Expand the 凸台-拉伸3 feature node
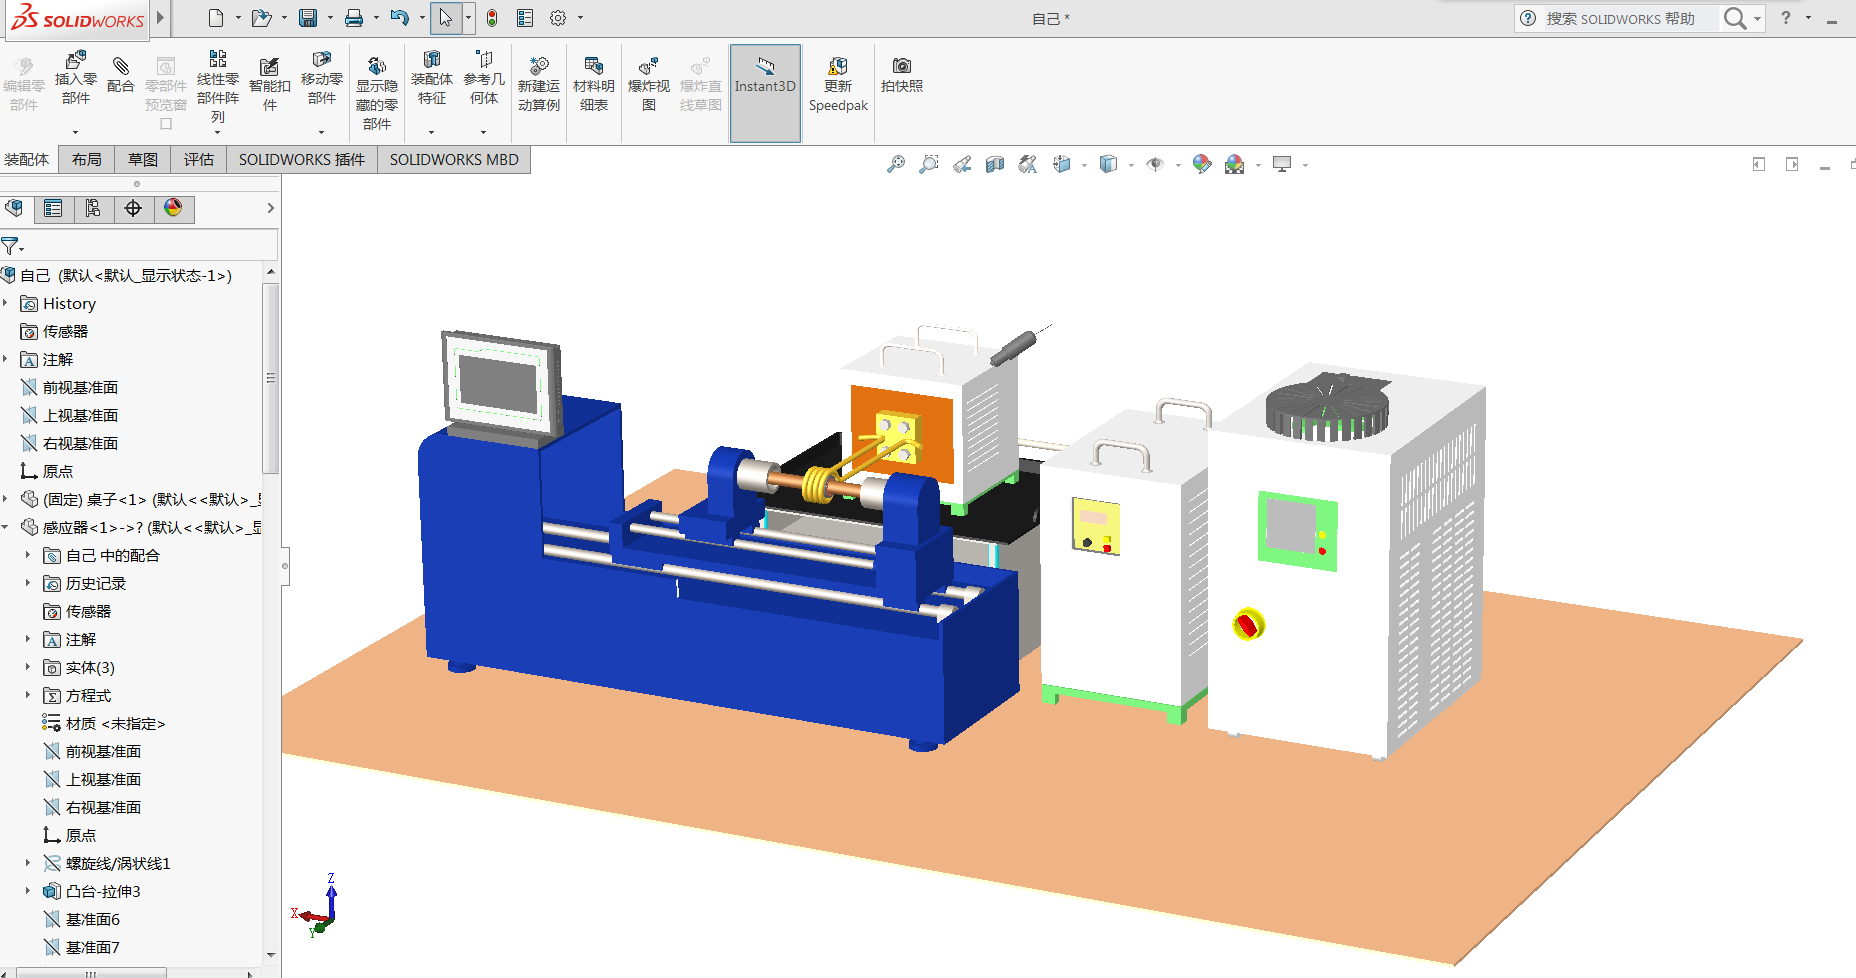This screenshot has height=978, width=1856. click(x=28, y=891)
